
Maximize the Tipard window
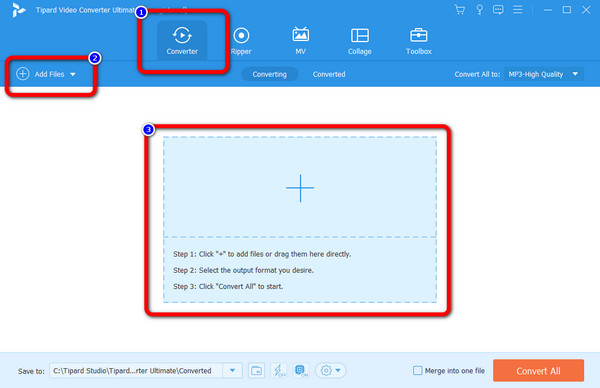point(567,10)
